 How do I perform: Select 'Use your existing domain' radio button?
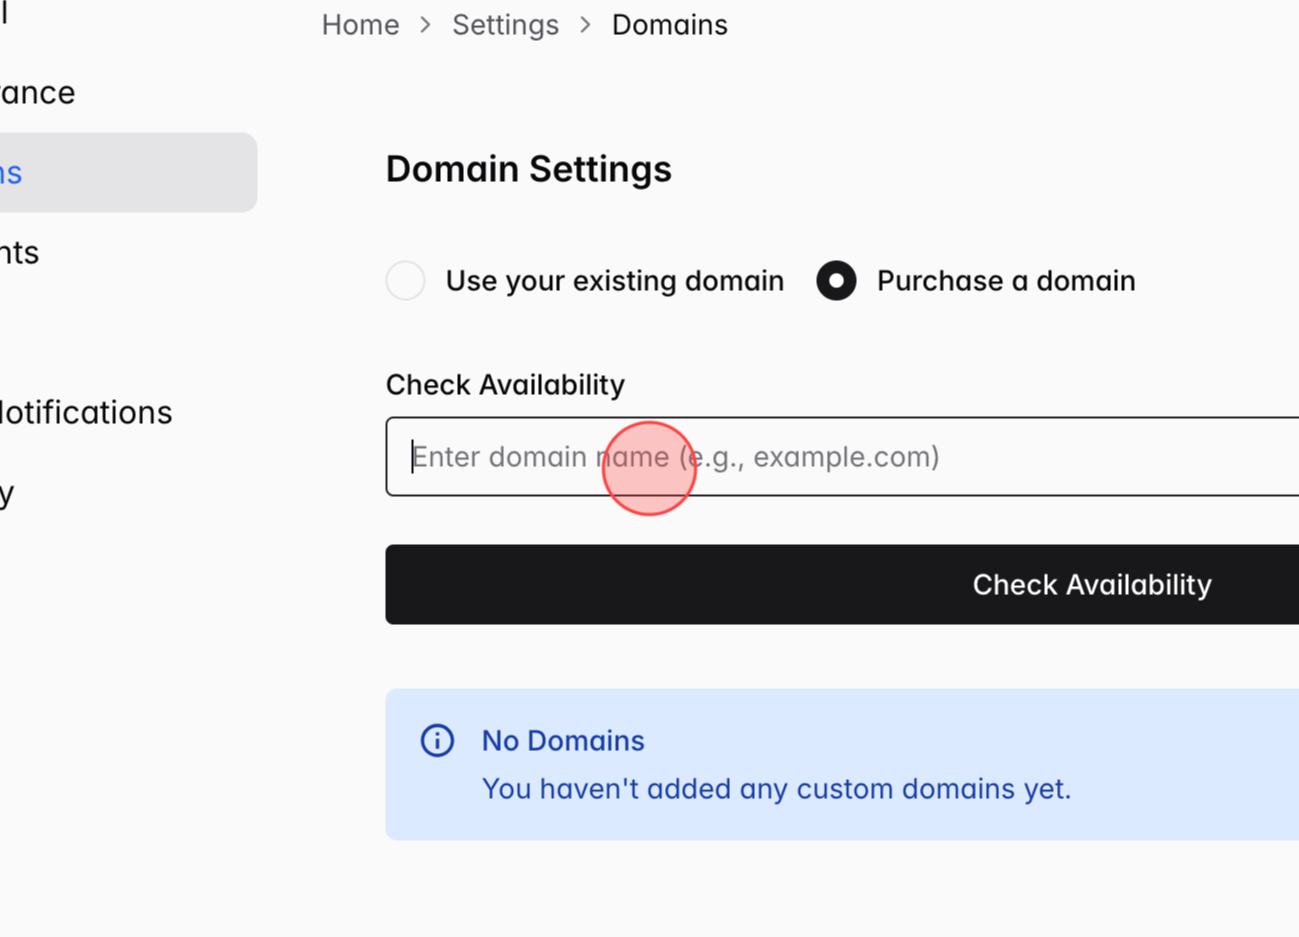coord(406,281)
